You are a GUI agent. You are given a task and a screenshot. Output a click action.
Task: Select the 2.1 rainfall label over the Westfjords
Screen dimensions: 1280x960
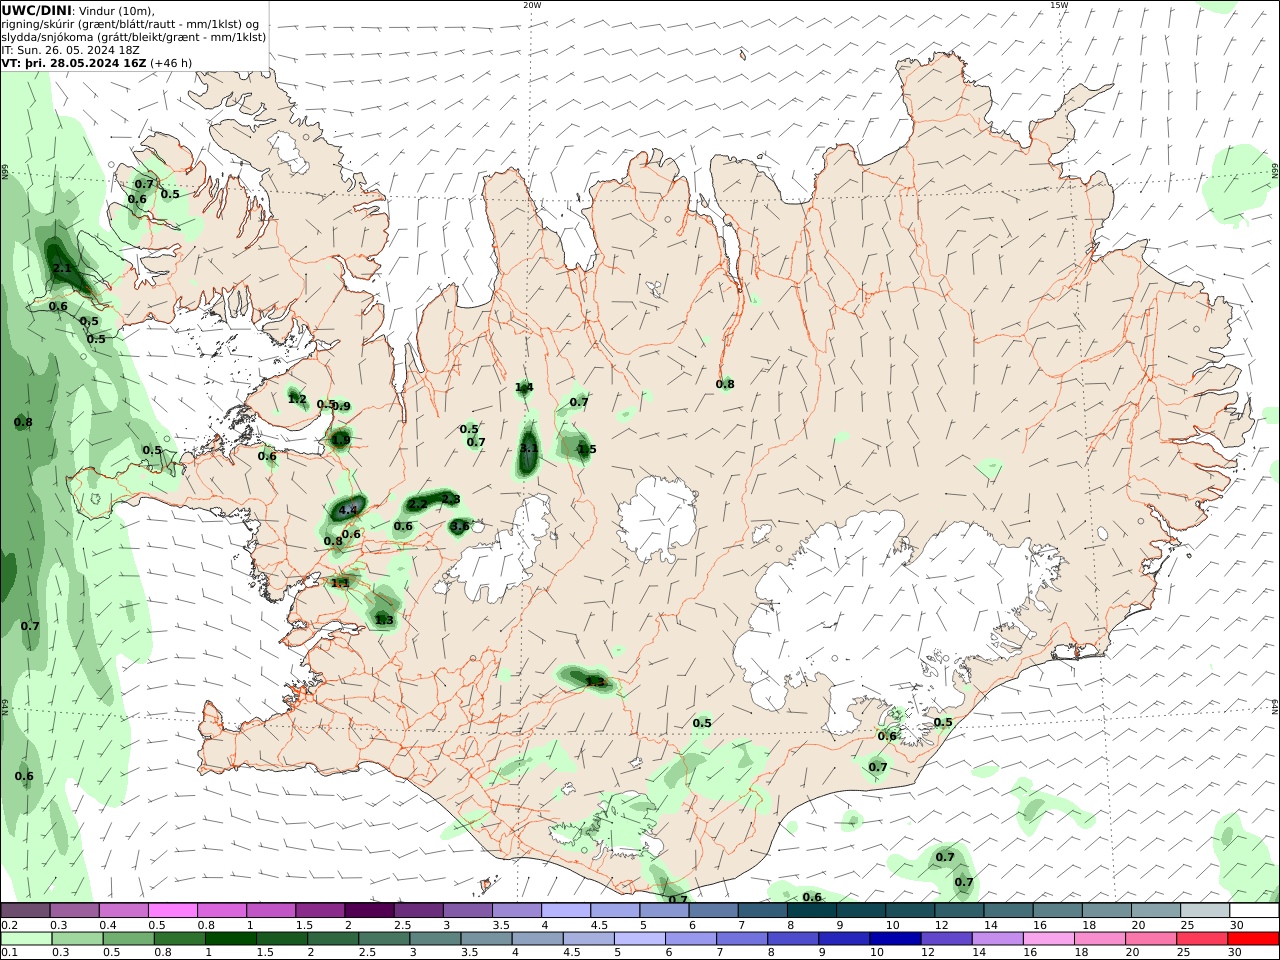coord(62,268)
